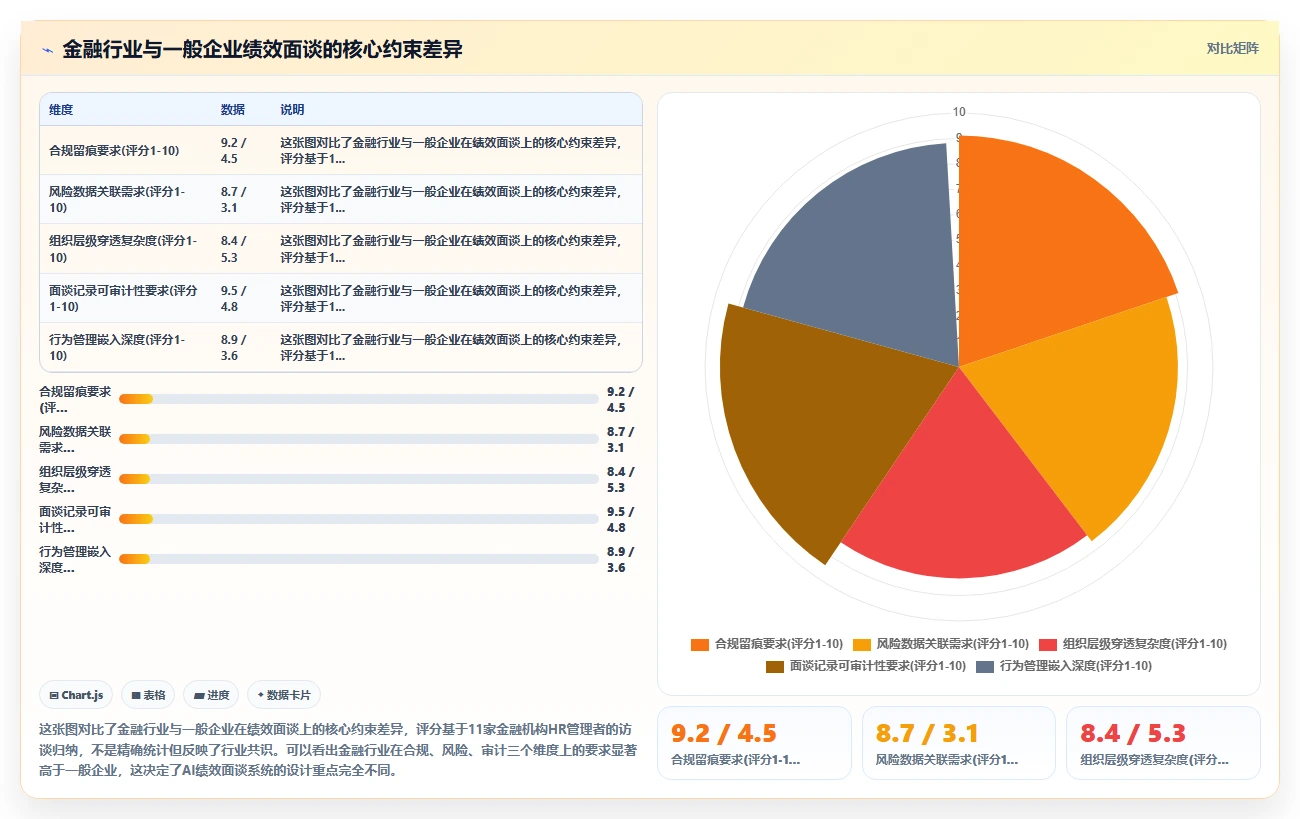1300x819 pixels.
Task: Click the 说明 cell in 面谈记录可审计性要求 row
Action: coord(456,298)
